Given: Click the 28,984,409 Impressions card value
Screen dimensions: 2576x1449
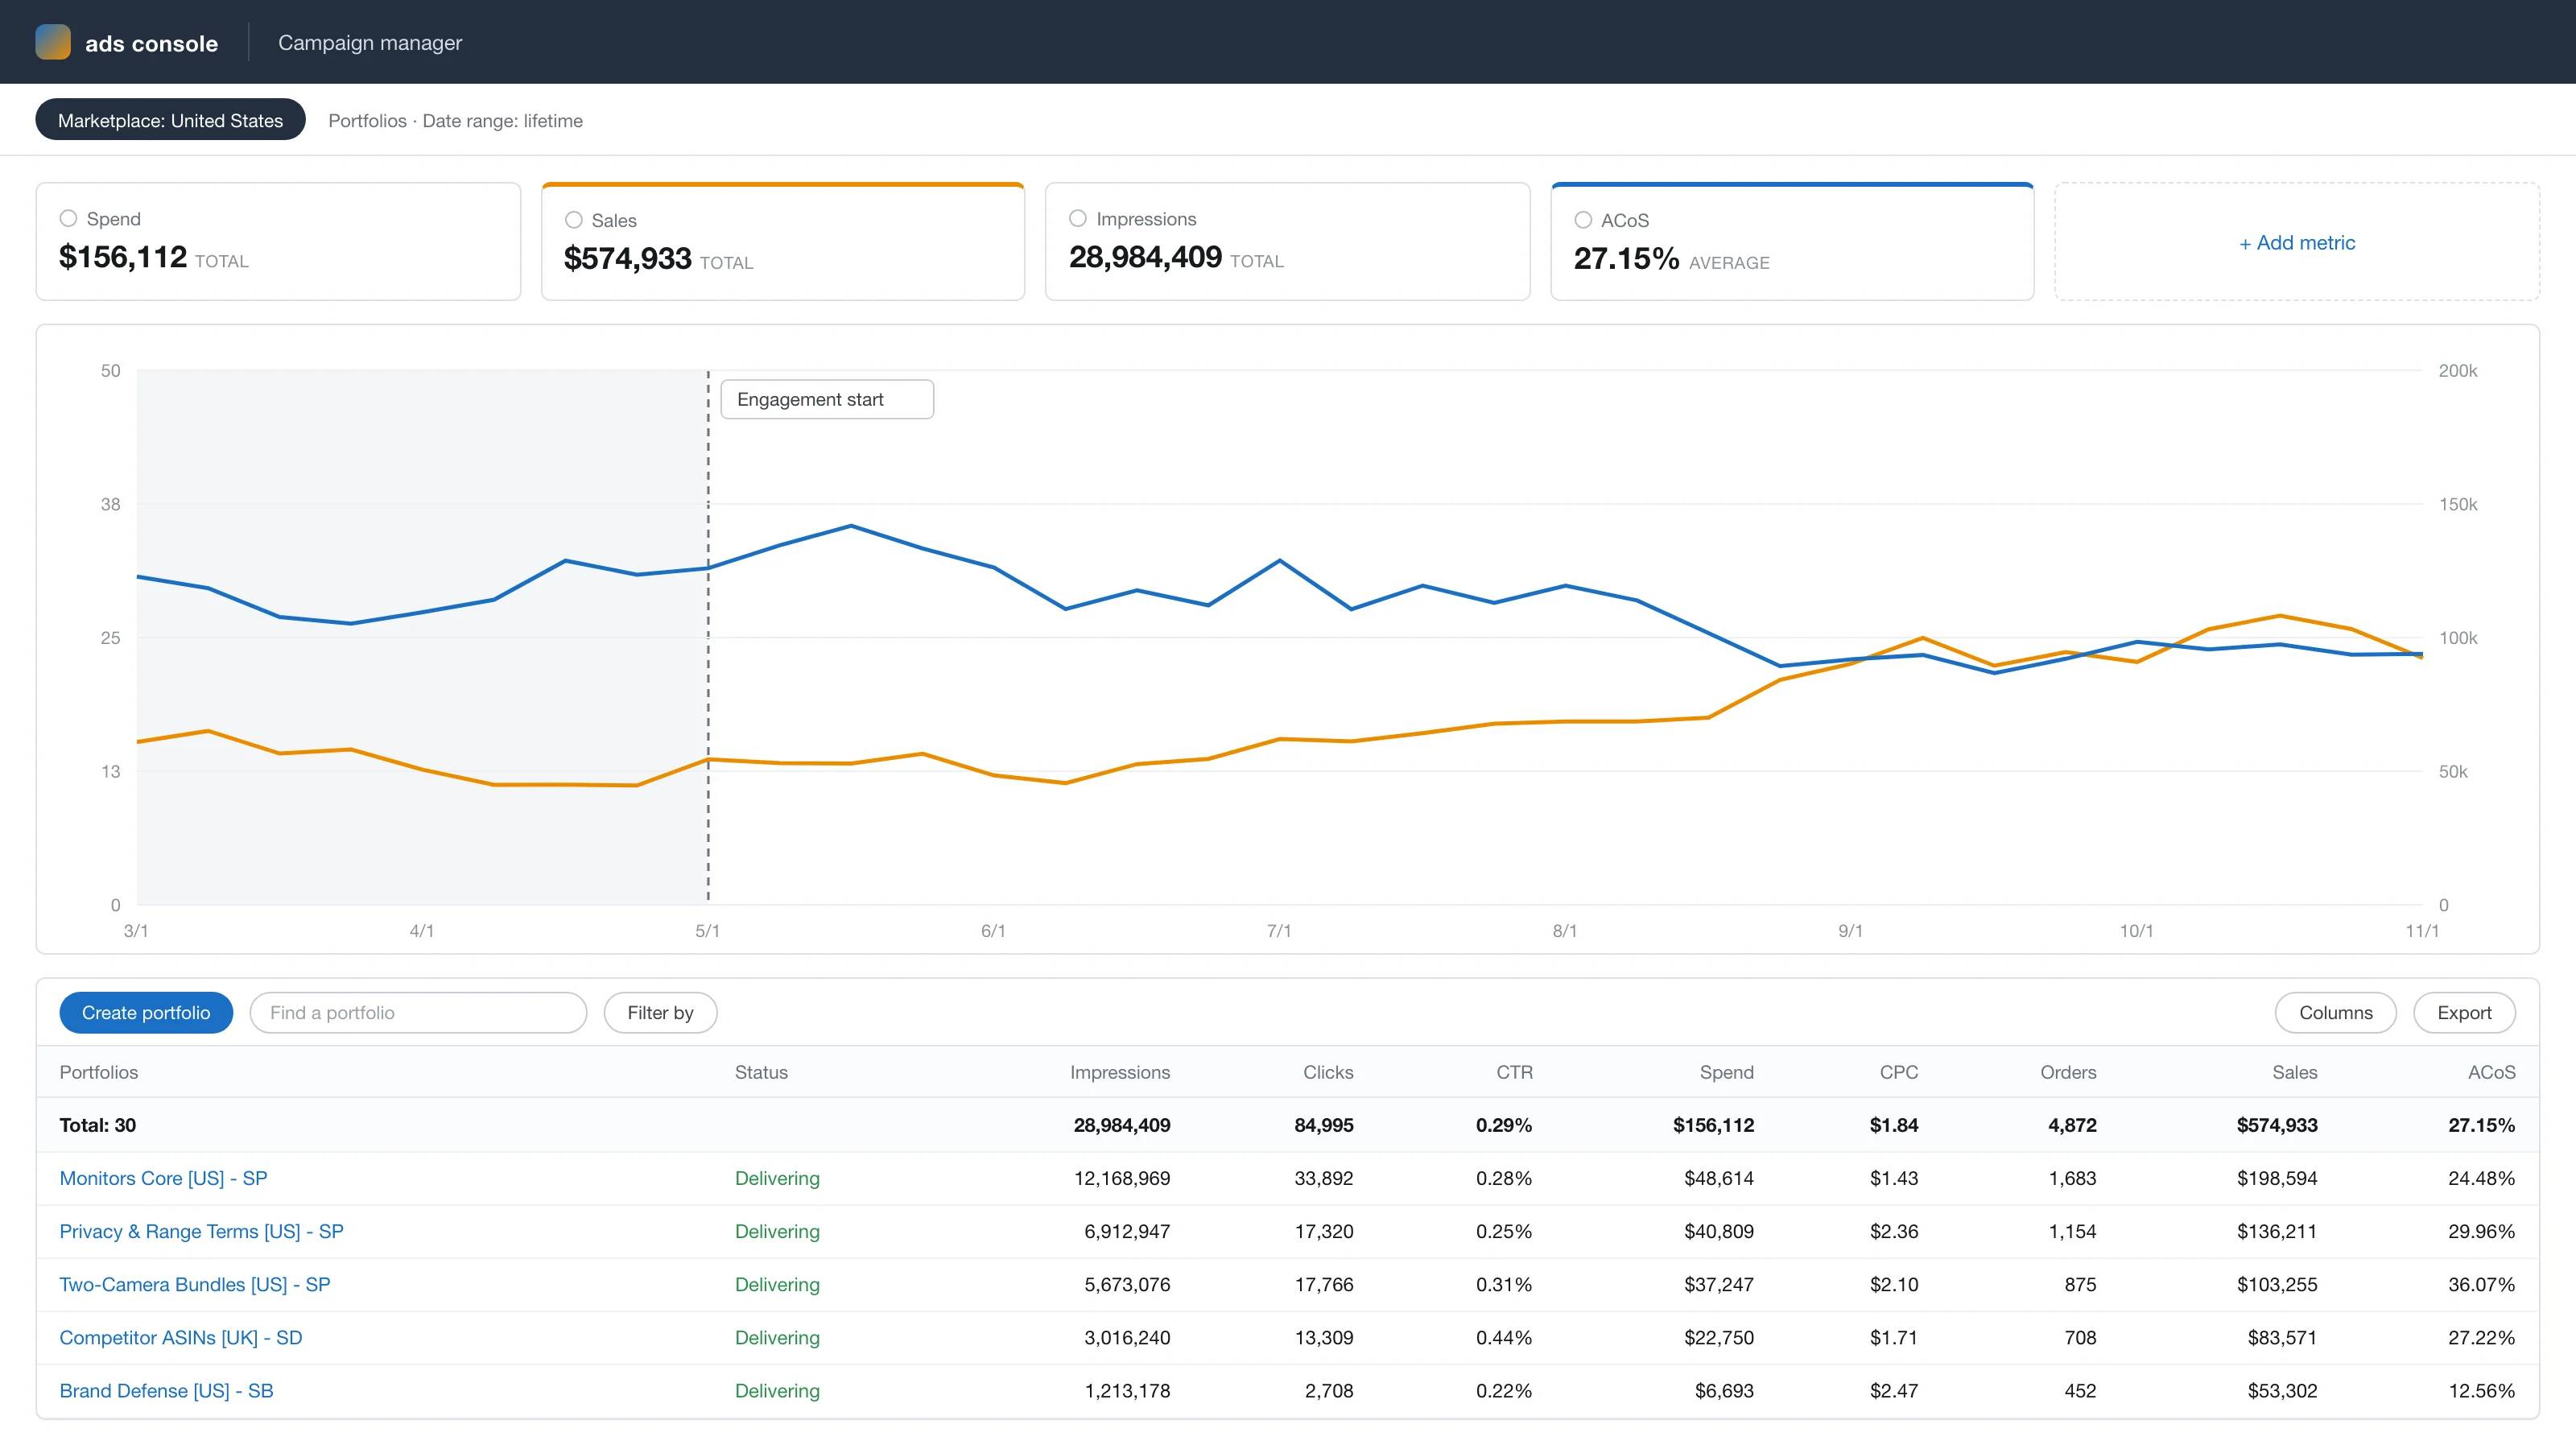Looking at the screenshot, I should pyautogui.click(x=1145, y=257).
